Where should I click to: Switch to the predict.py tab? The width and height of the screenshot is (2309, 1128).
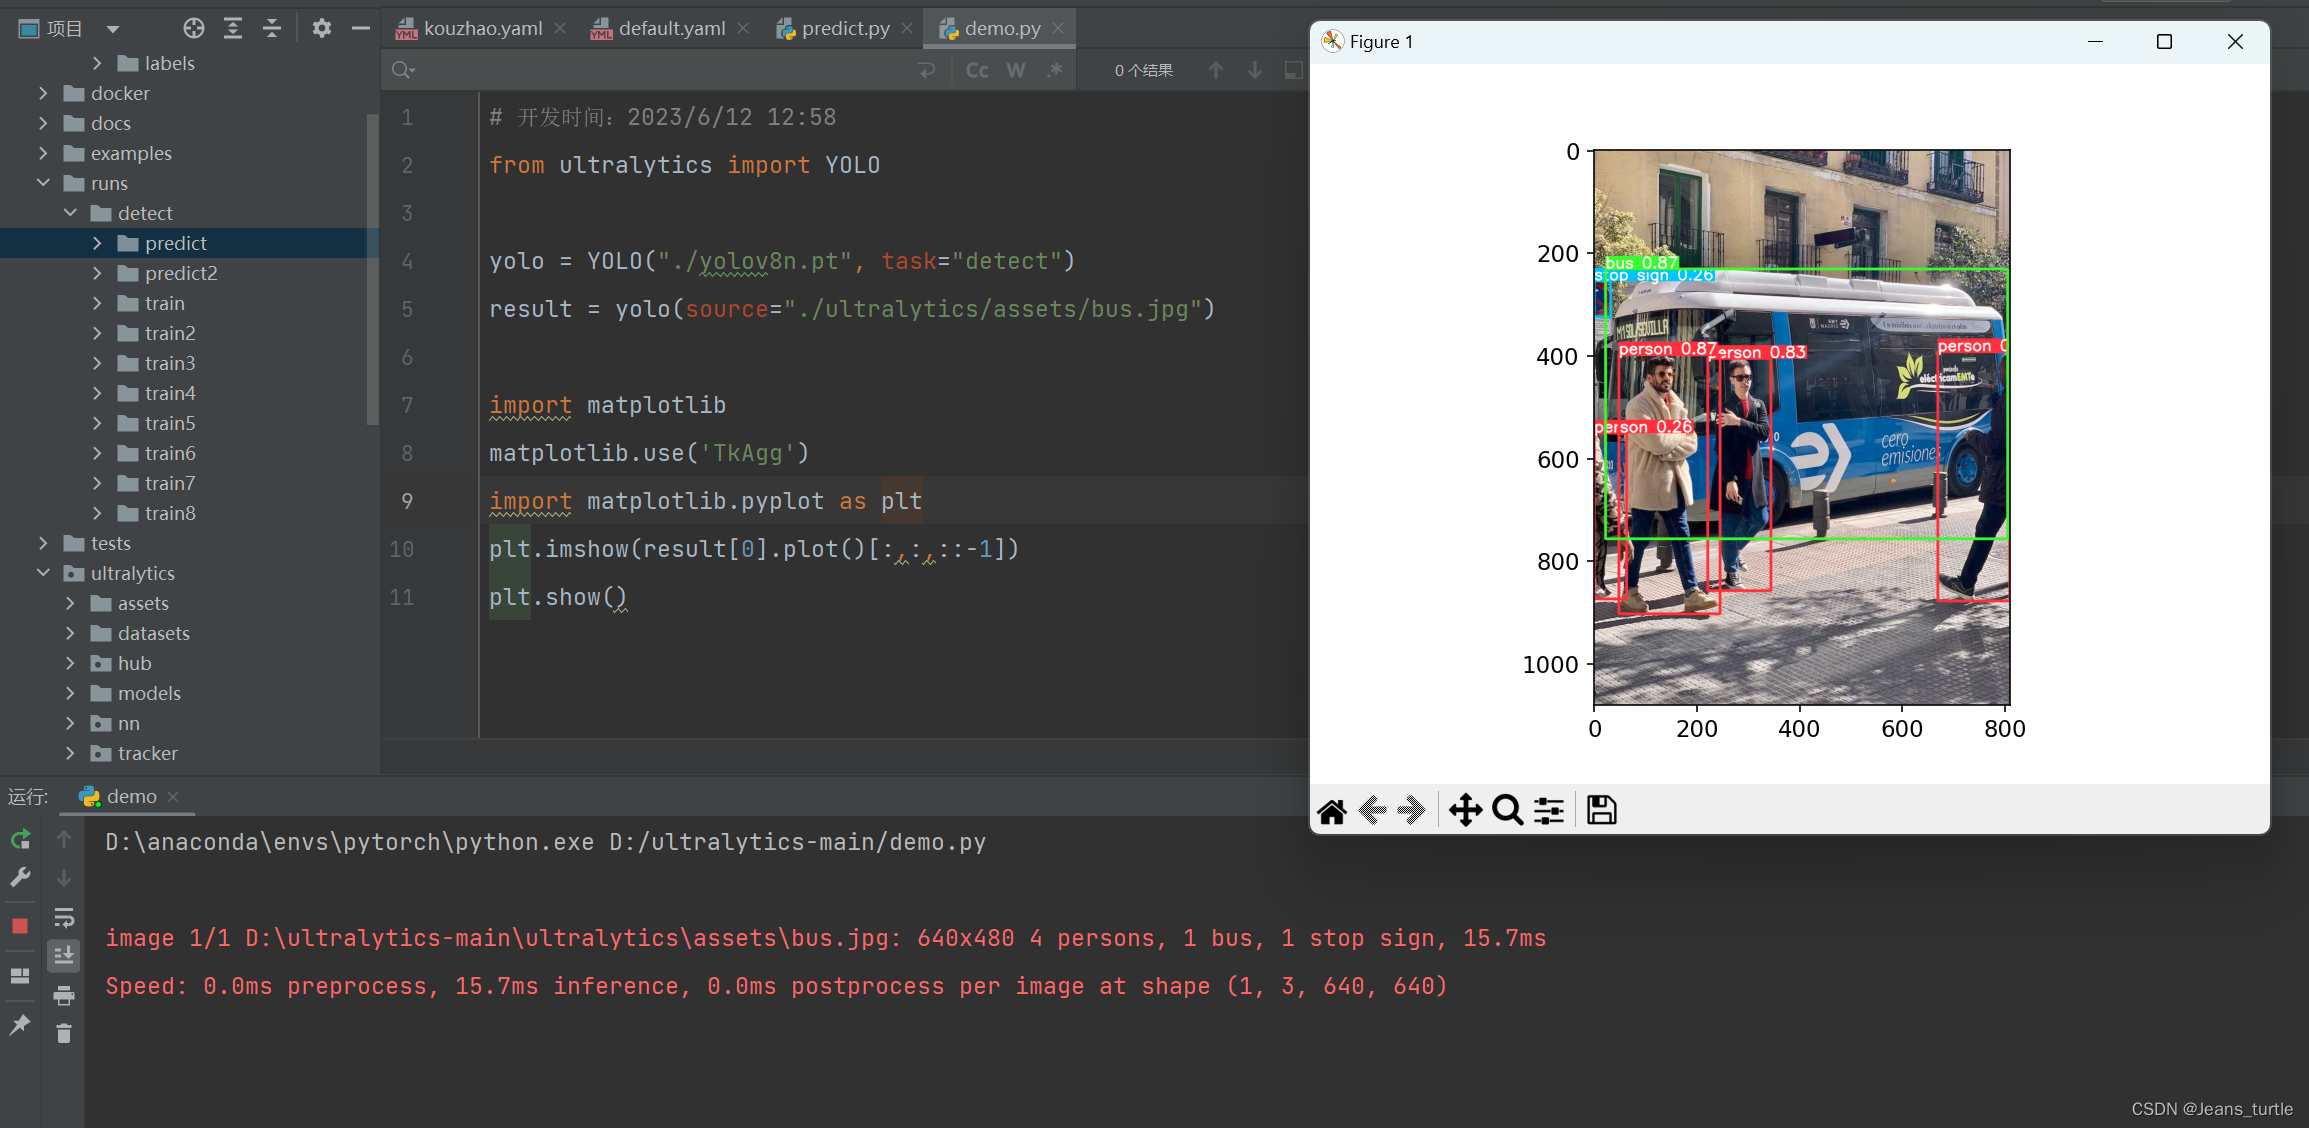point(844,28)
